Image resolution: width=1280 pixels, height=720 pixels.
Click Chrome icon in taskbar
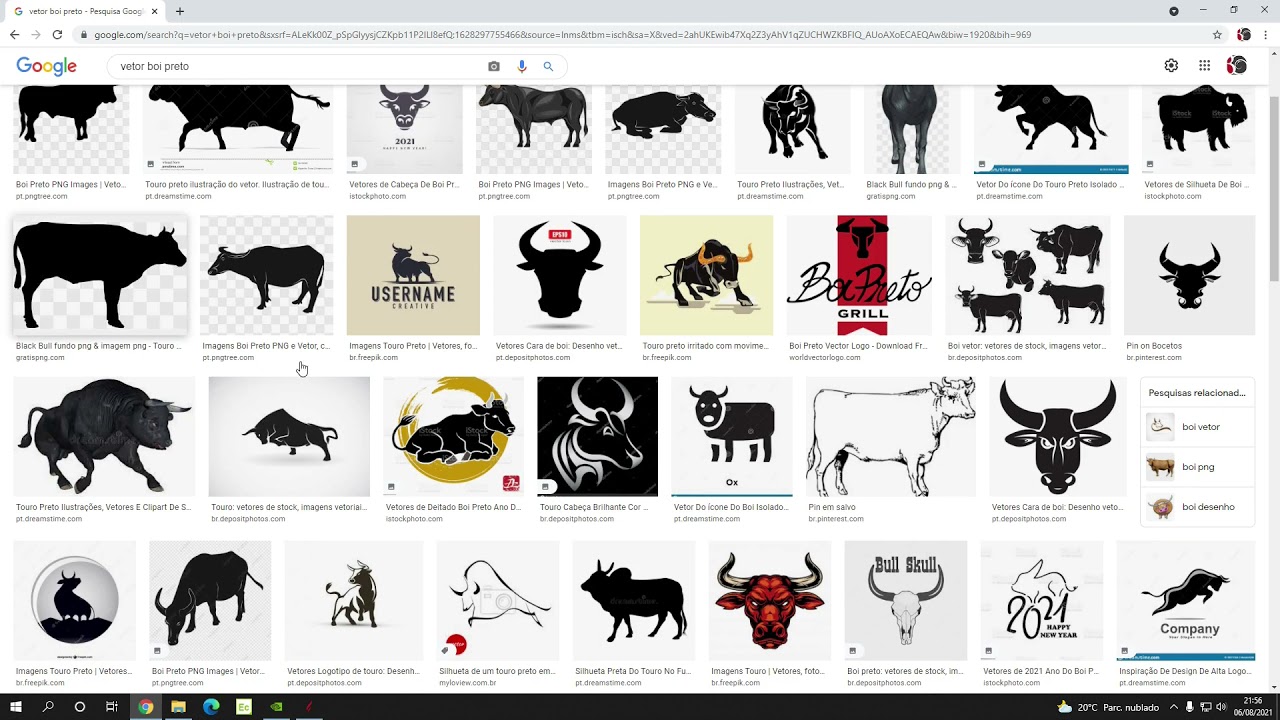(x=146, y=707)
